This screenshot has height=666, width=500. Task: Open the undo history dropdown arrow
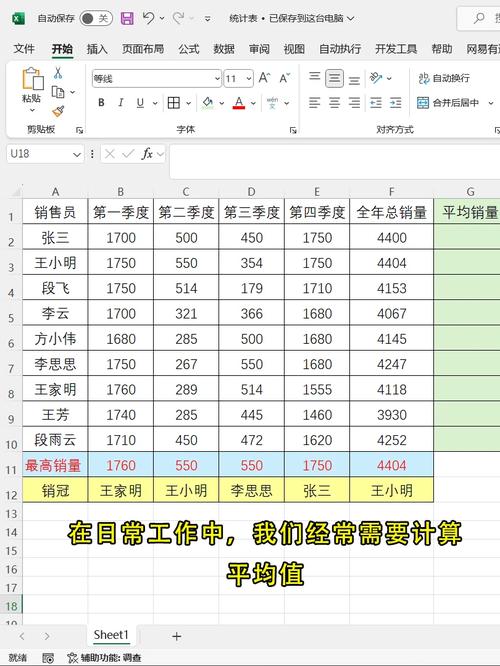tap(162, 19)
